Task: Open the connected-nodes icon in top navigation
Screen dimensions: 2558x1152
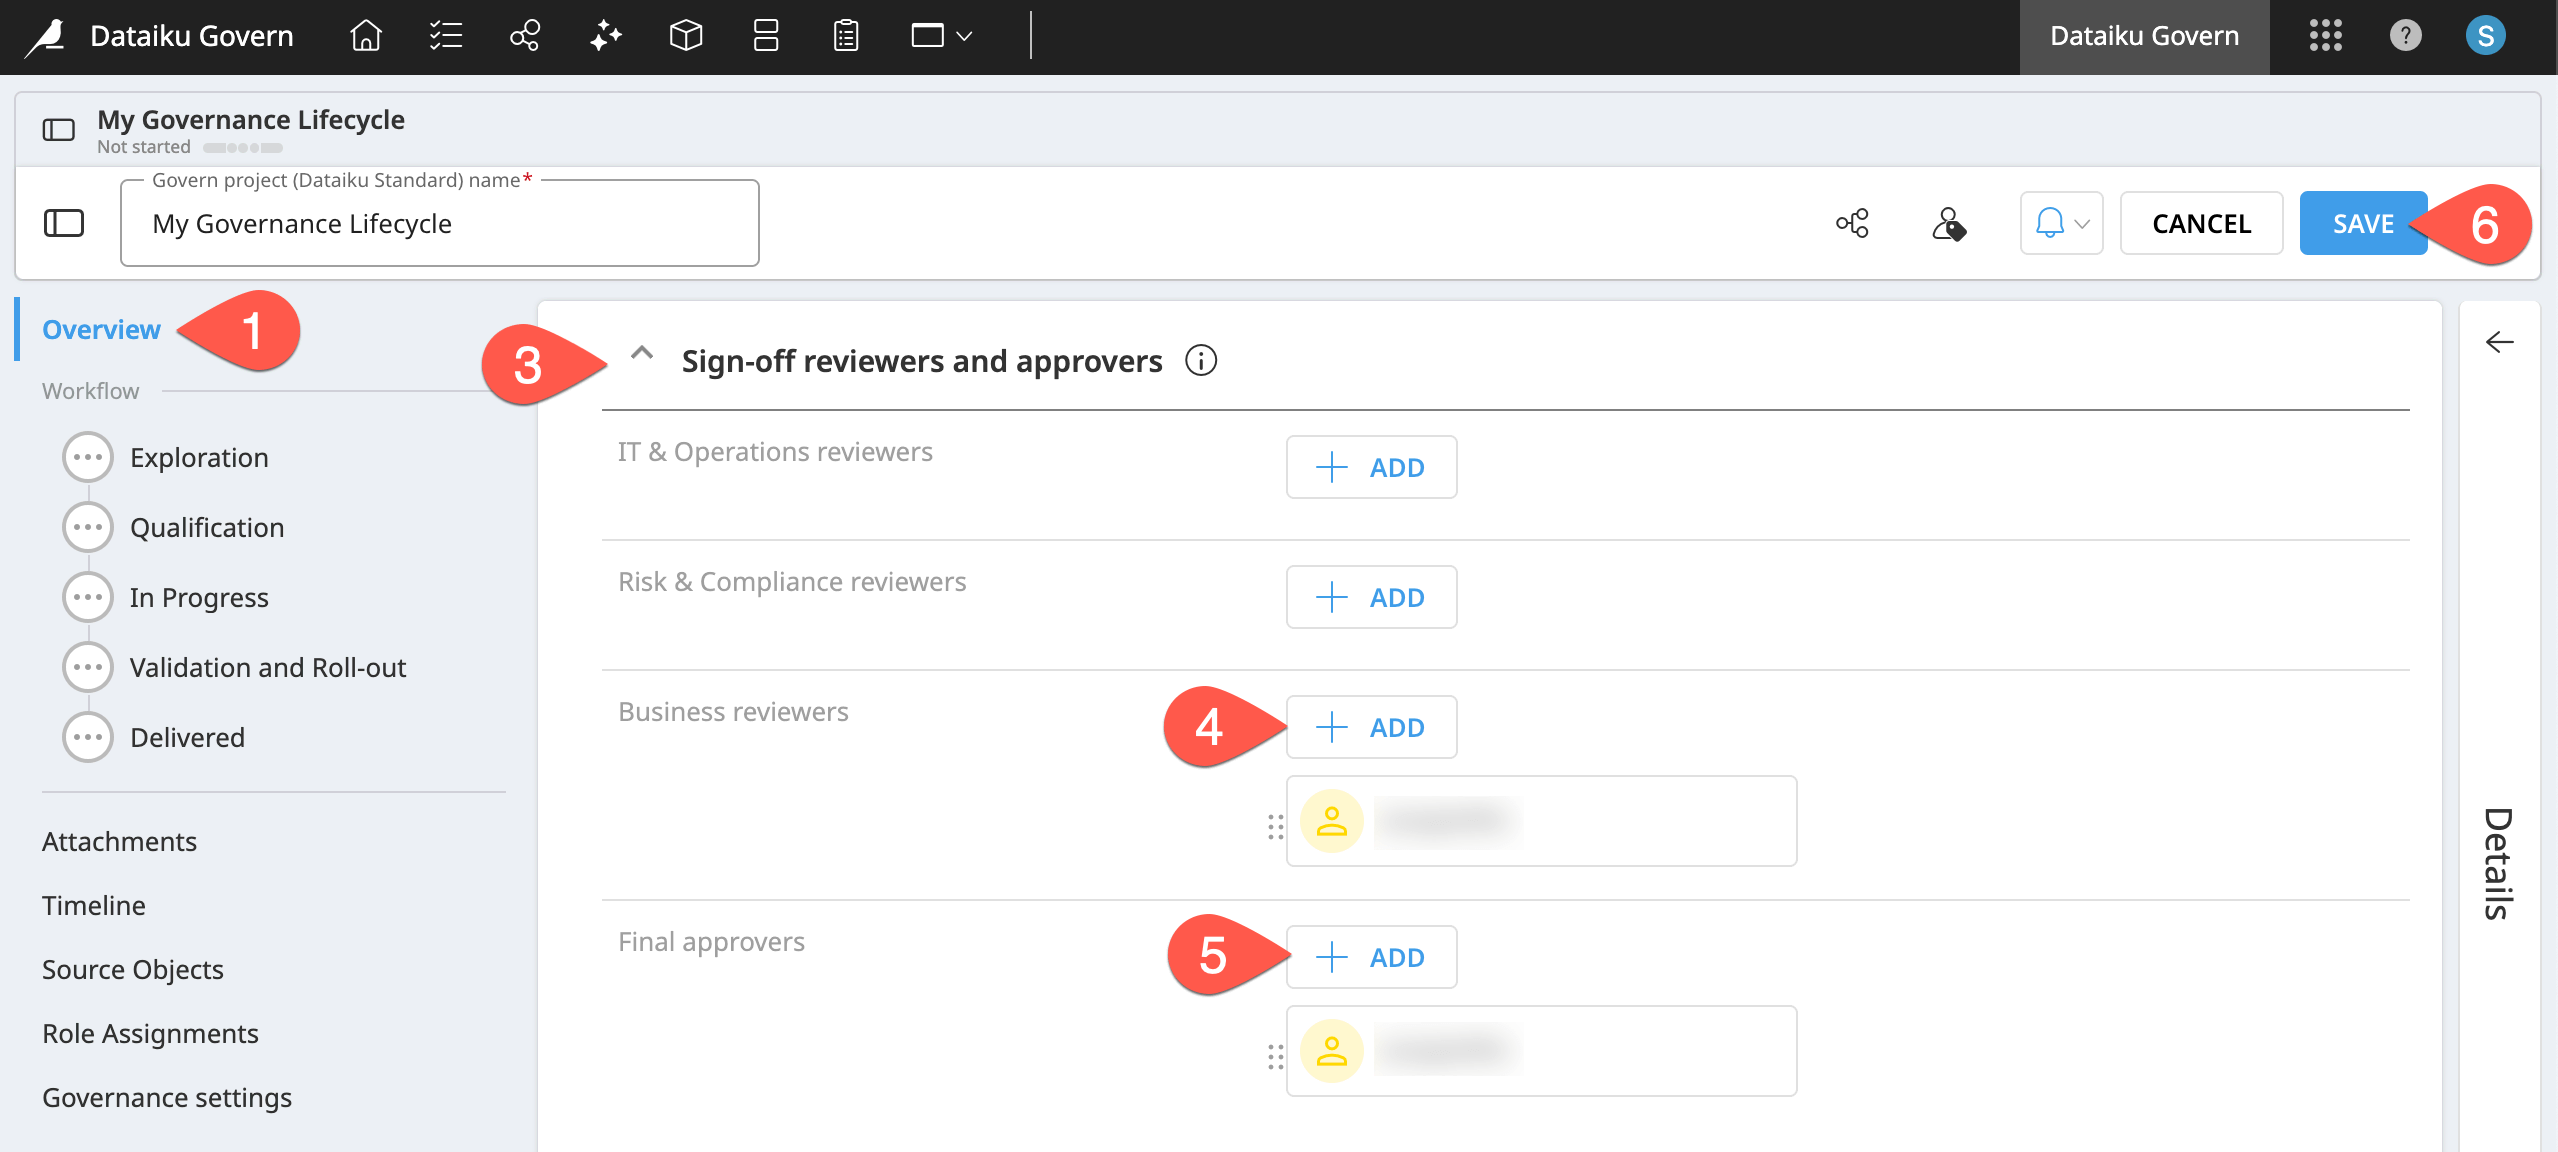Action: pyautogui.click(x=525, y=36)
